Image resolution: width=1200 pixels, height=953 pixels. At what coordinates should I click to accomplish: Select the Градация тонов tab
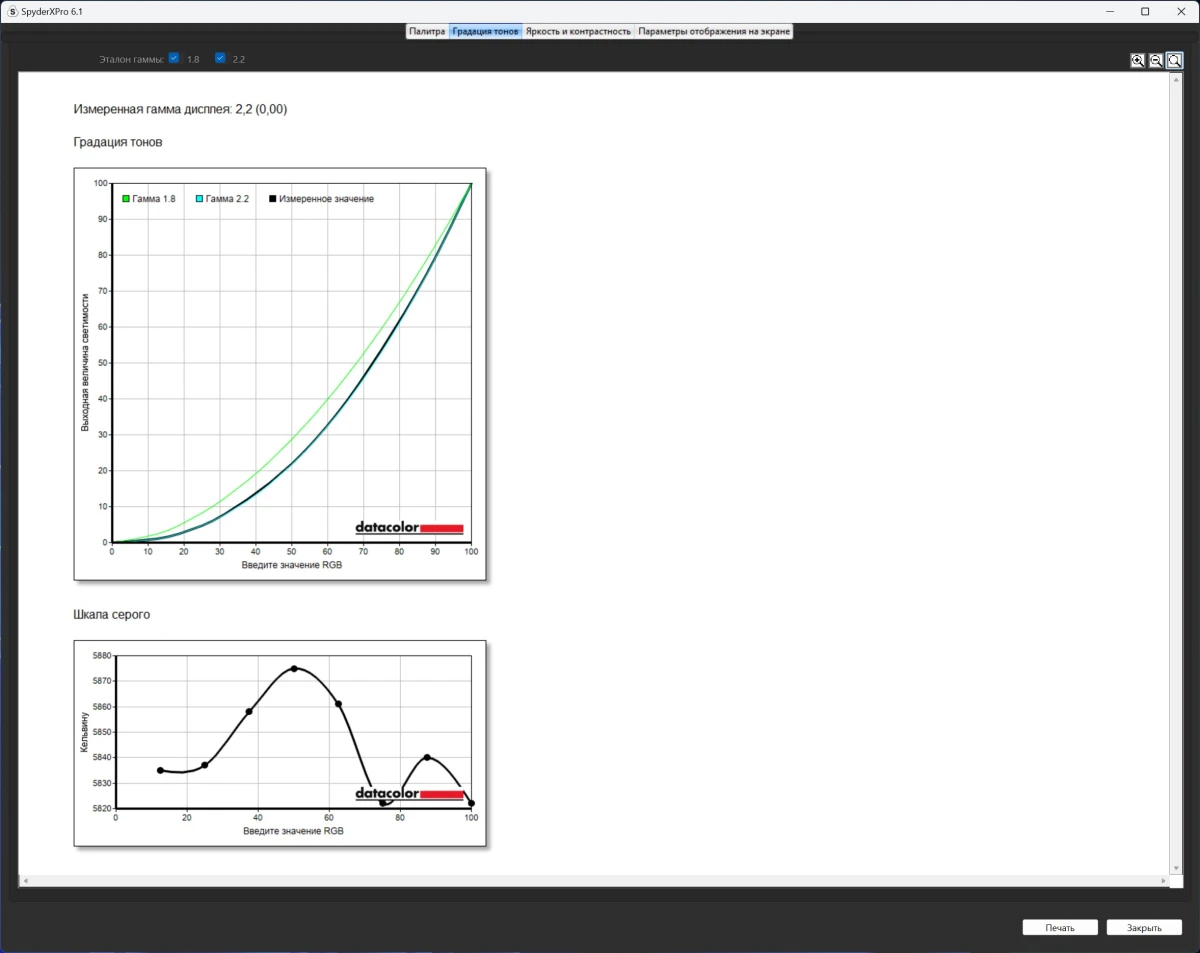tap(485, 31)
